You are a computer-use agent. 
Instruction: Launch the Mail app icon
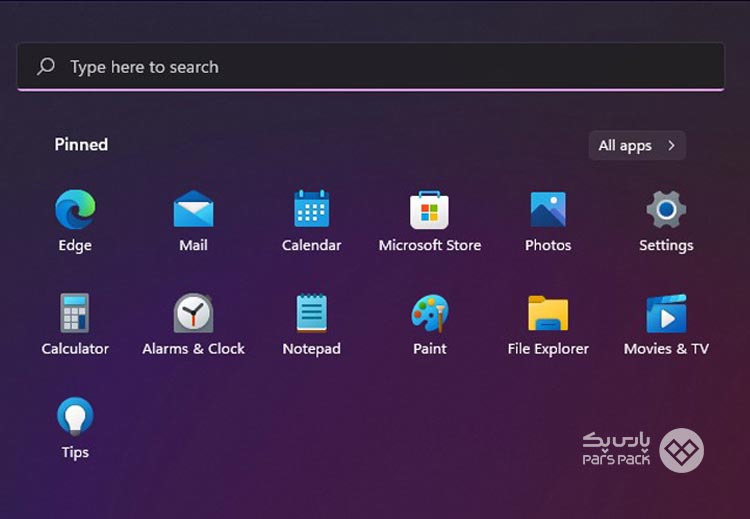click(x=193, y=209)
